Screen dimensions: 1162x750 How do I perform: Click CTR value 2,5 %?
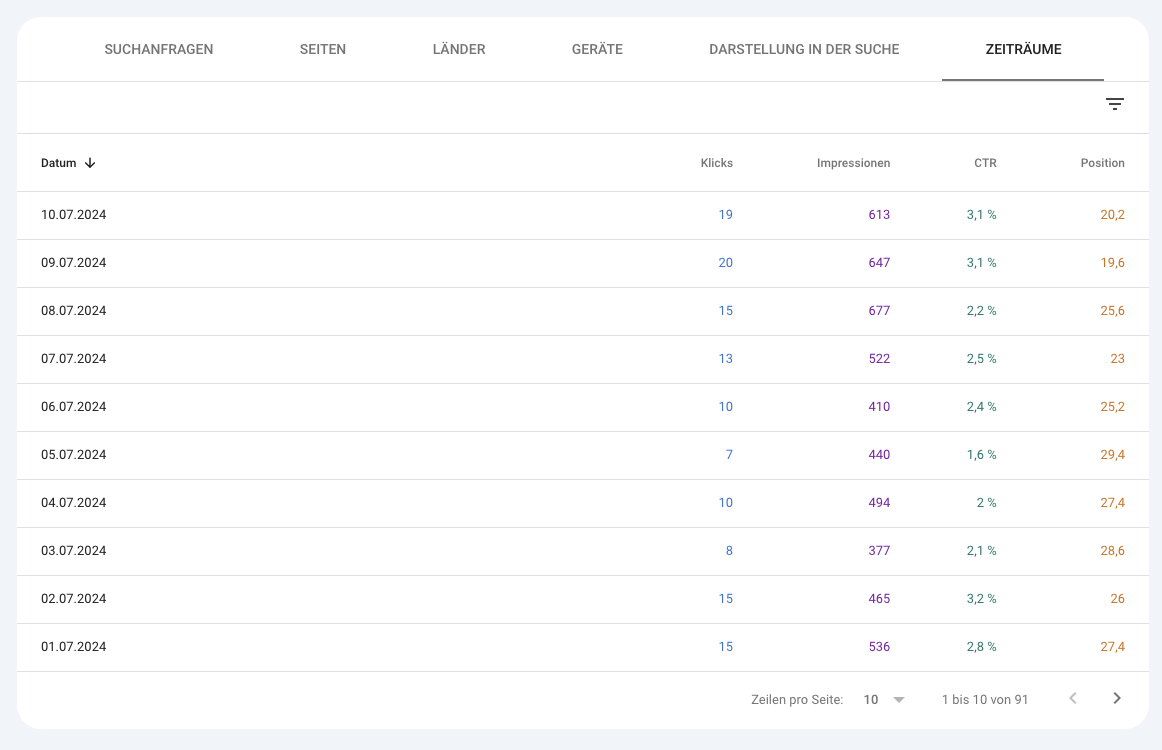point(981,359)
